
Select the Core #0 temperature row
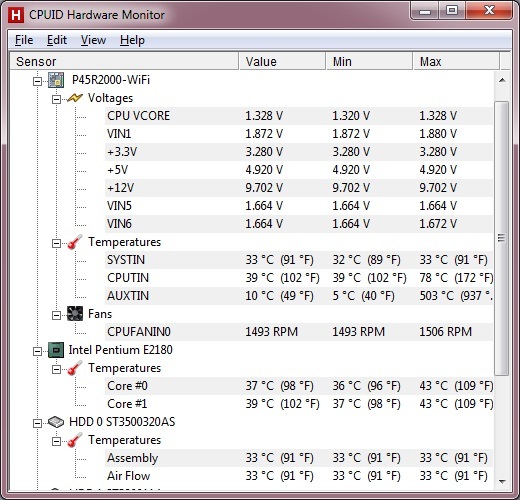pos(299,386)
